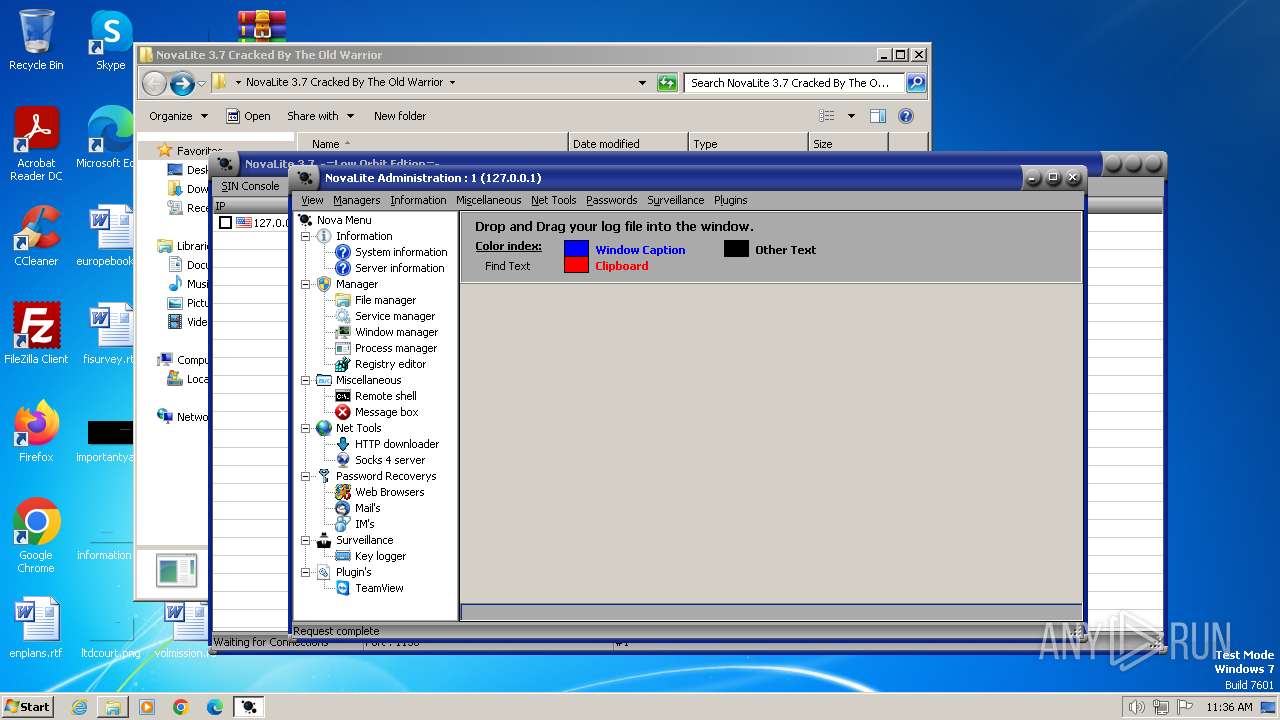
Task: Select Window manager in the tree
Action: 396,332
